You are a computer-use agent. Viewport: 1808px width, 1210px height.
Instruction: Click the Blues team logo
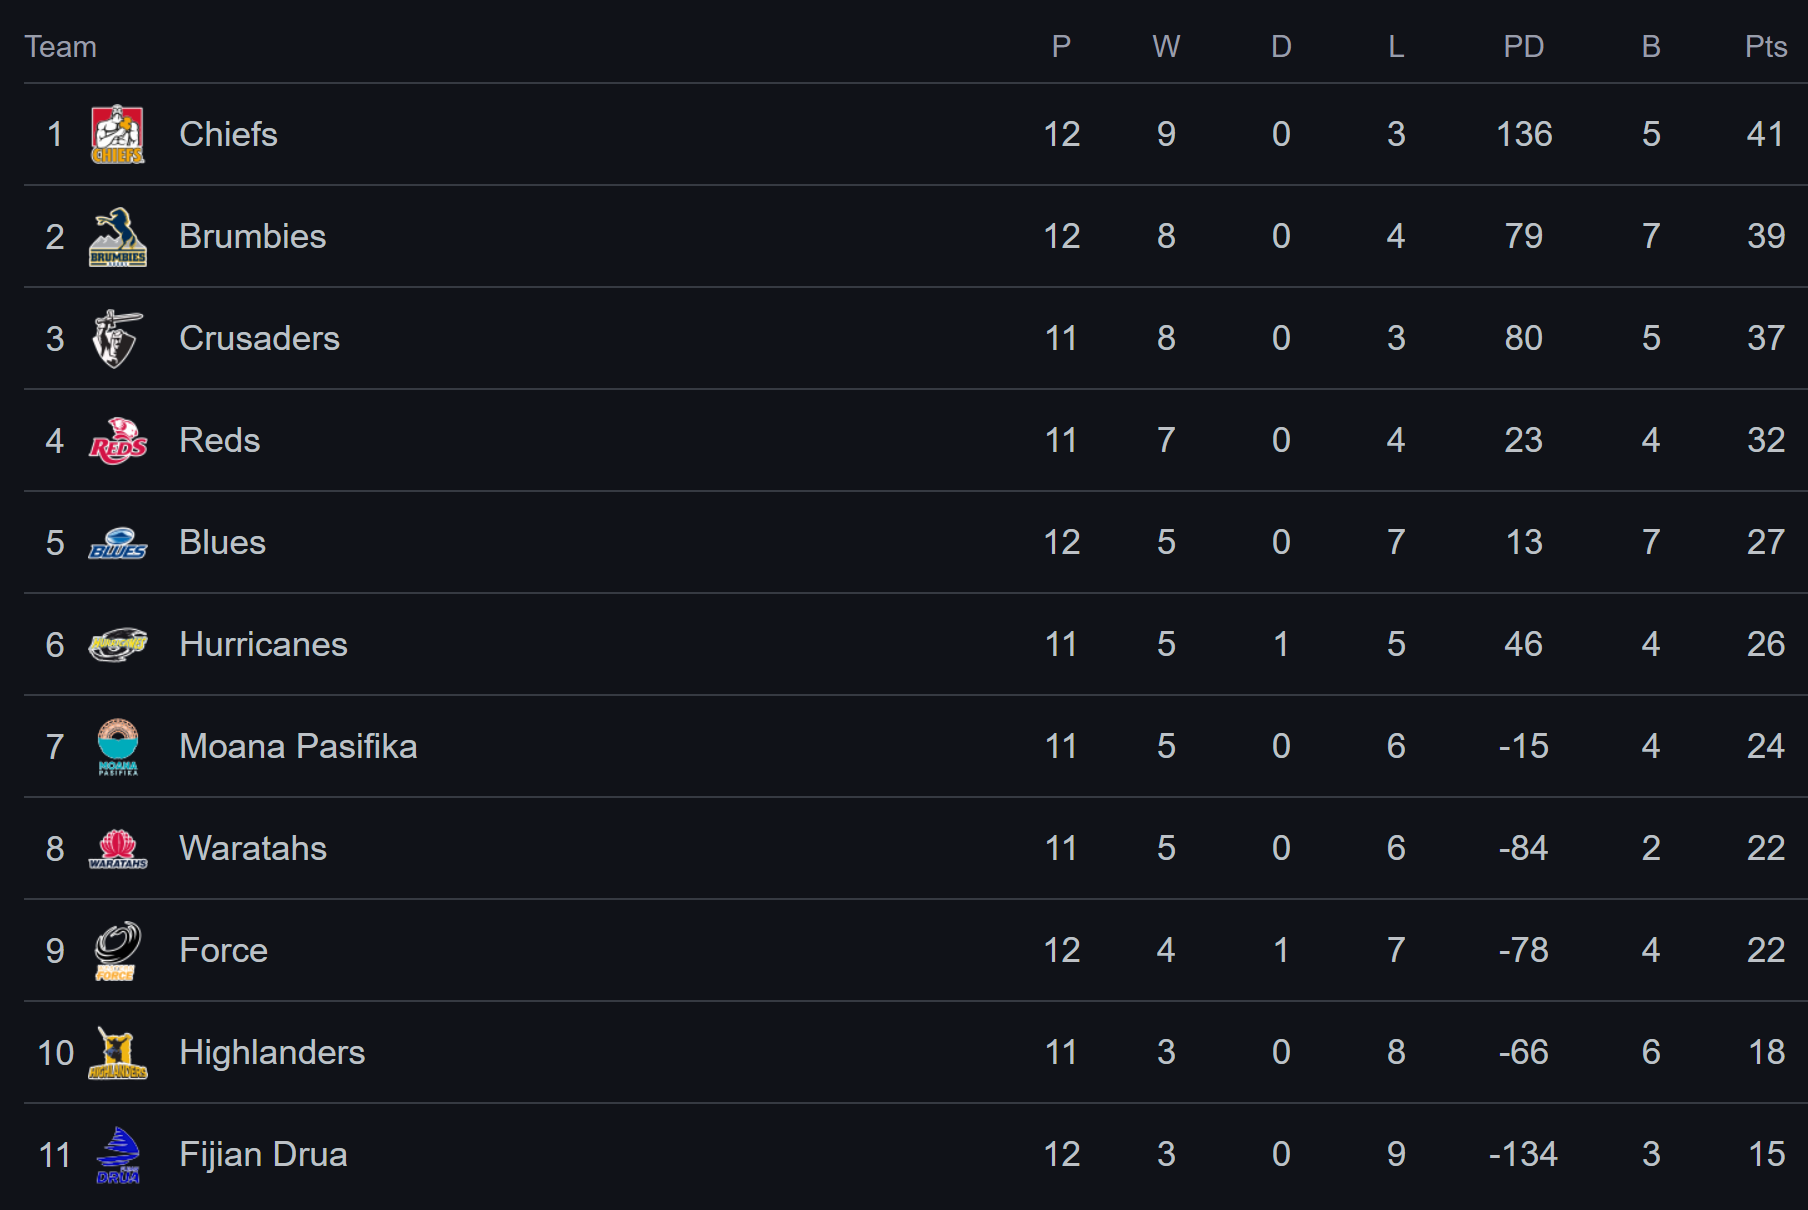click(x=118, y=543)
